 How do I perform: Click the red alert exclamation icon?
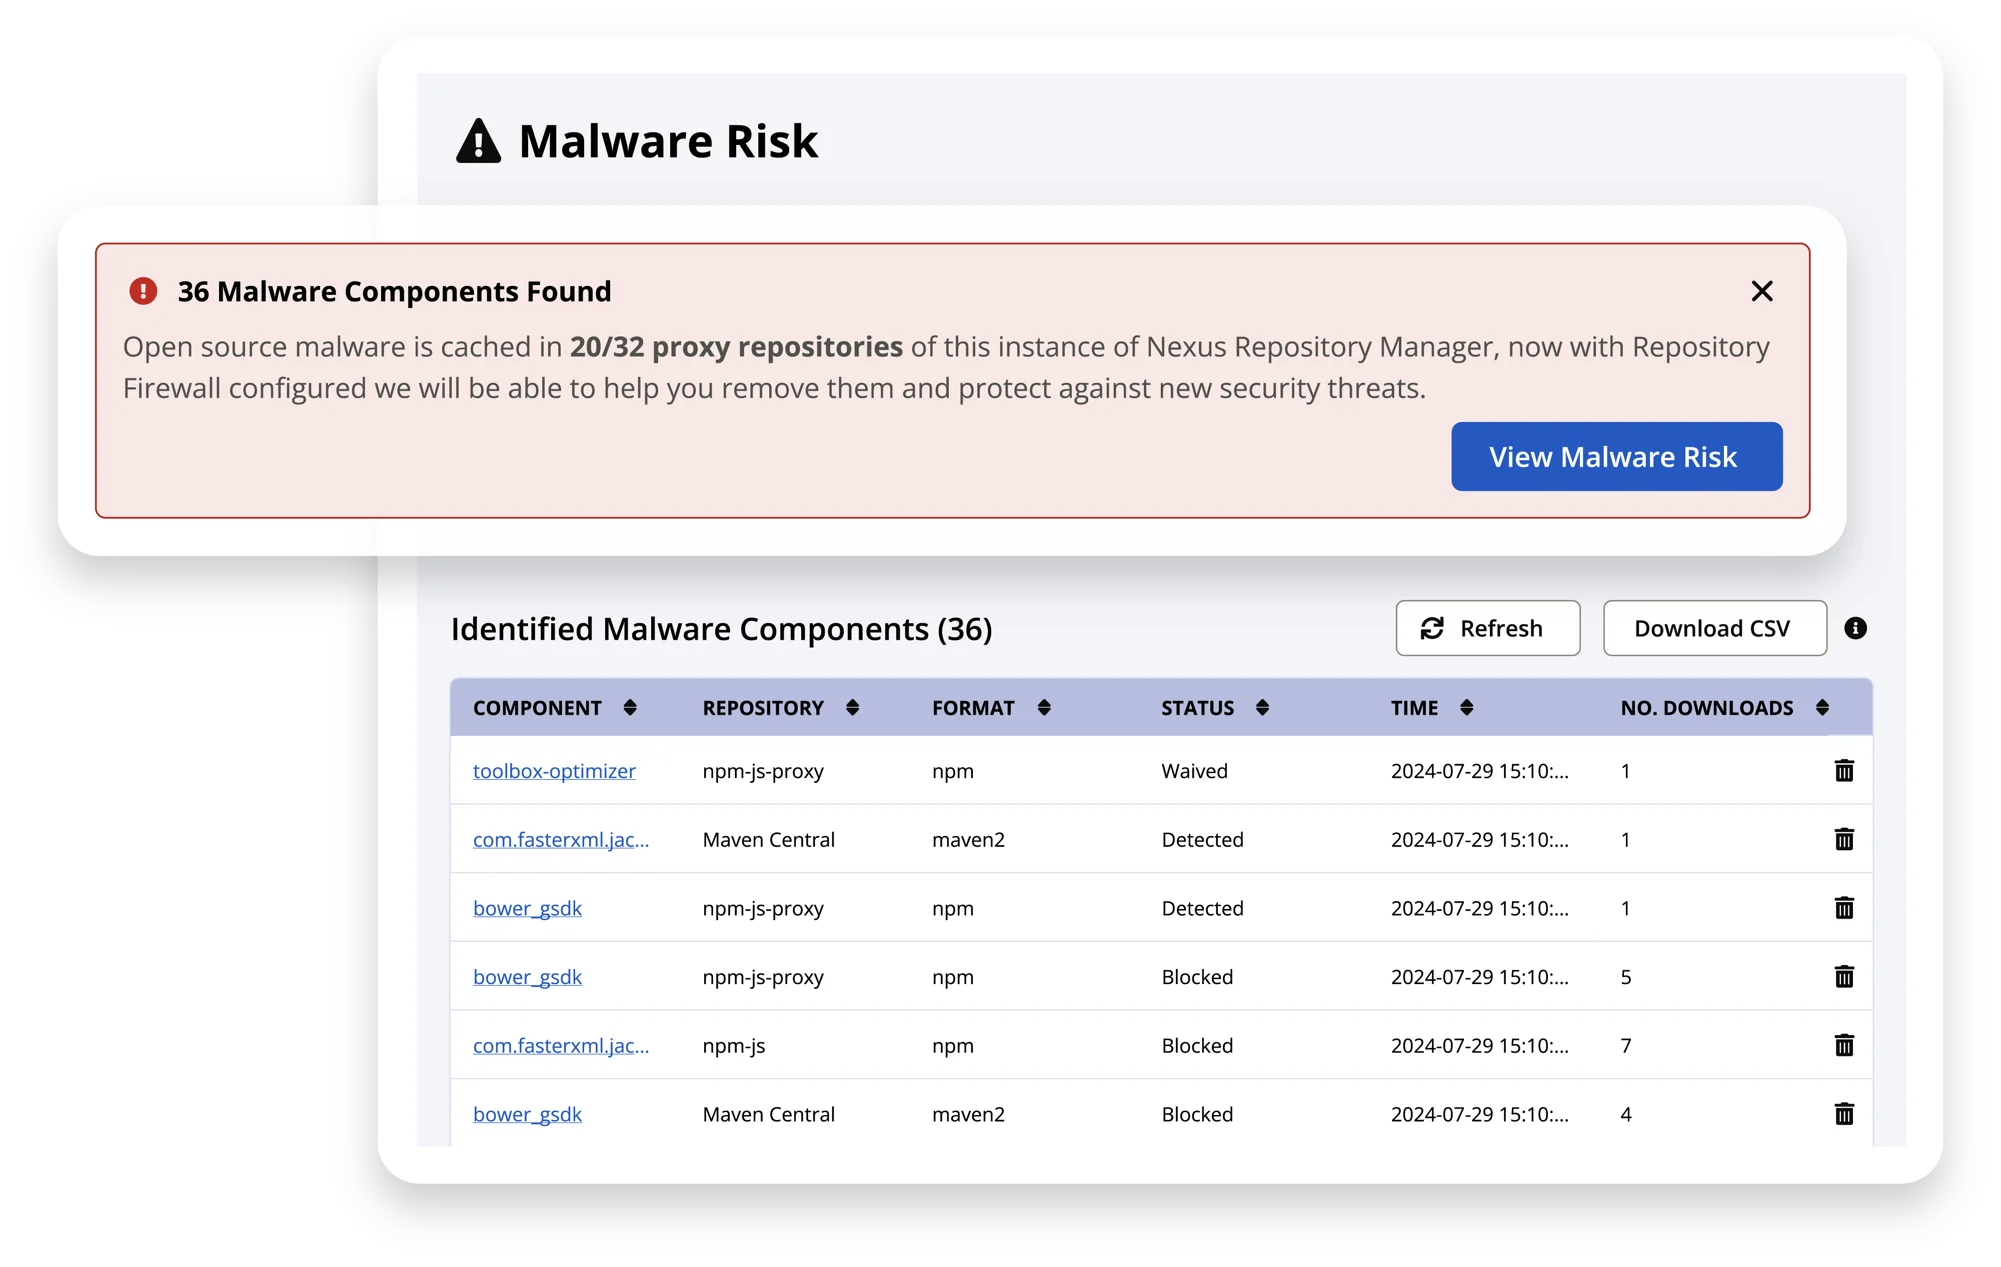point(143,291)
